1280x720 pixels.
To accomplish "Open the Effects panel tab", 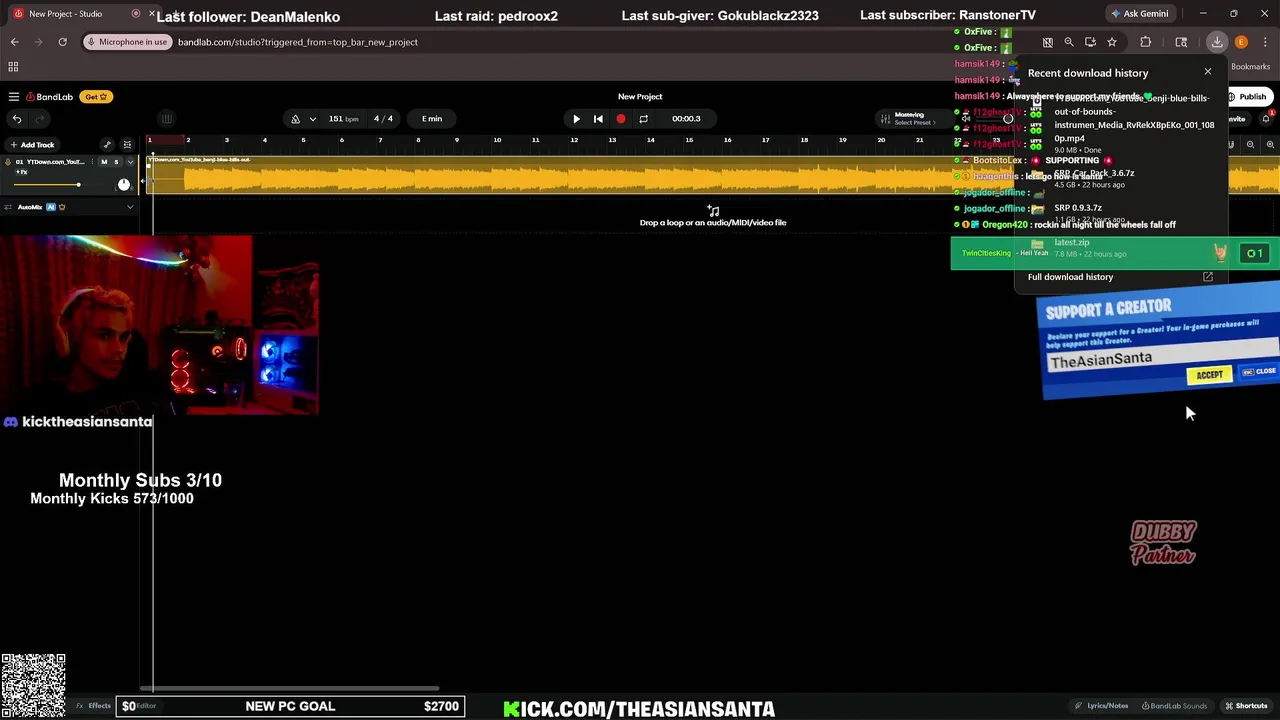I will pos(94,706).
